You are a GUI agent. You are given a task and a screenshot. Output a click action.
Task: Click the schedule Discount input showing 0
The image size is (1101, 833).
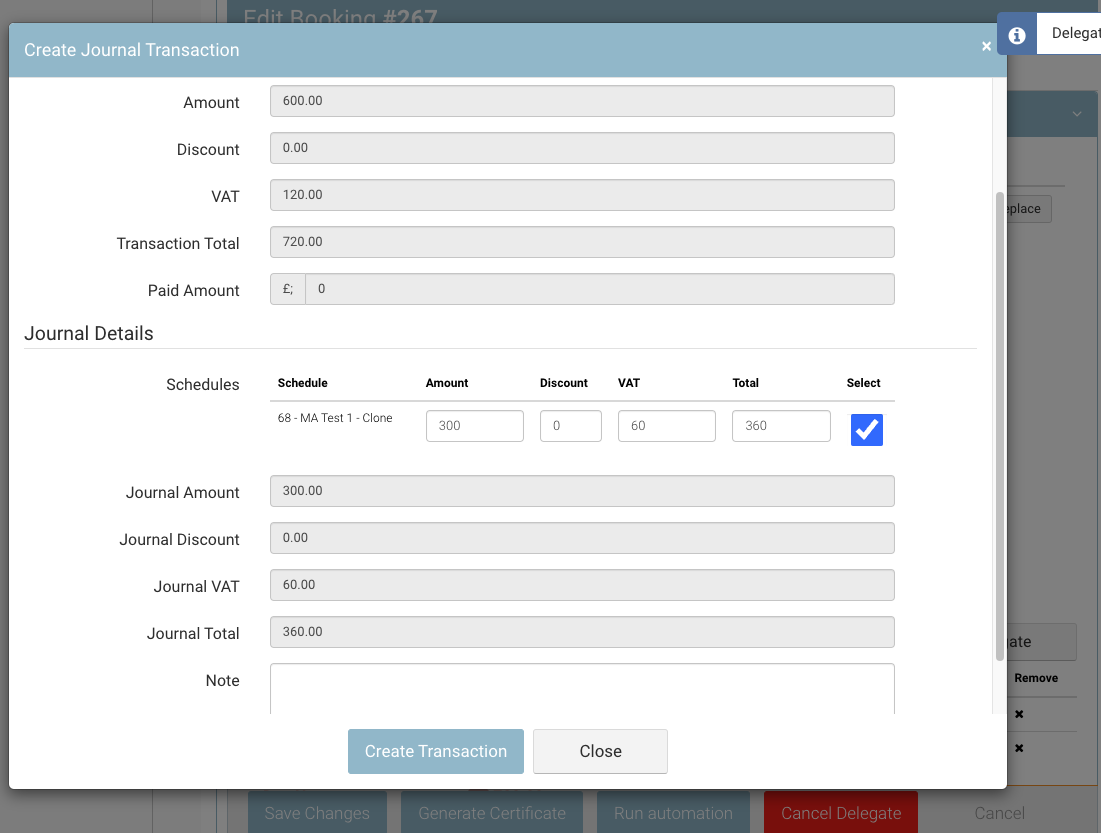[x=570, y=426]
